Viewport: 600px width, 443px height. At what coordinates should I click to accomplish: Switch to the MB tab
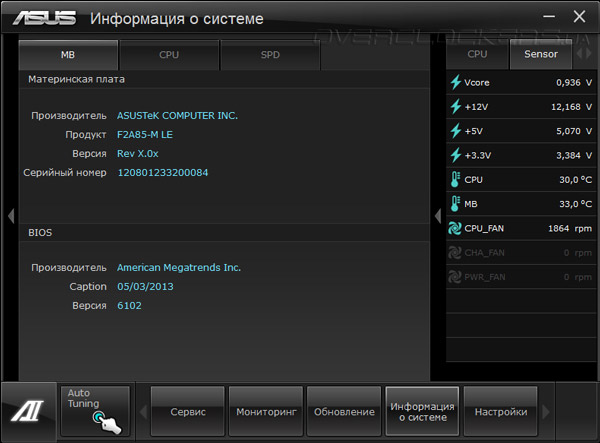coord(68,55)
